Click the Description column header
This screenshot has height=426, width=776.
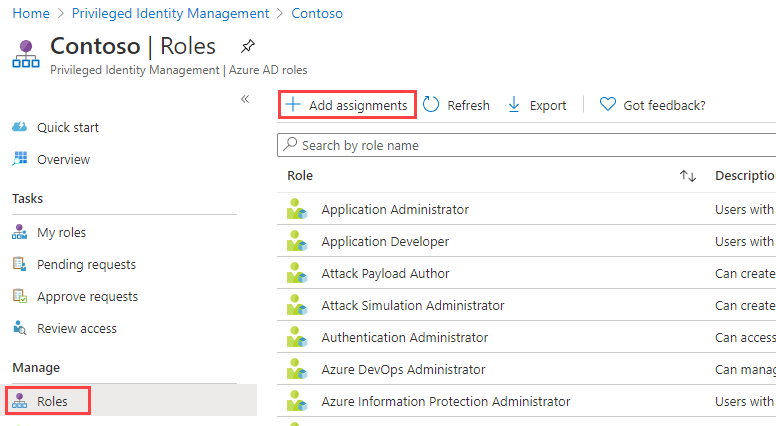pos(745,176)
